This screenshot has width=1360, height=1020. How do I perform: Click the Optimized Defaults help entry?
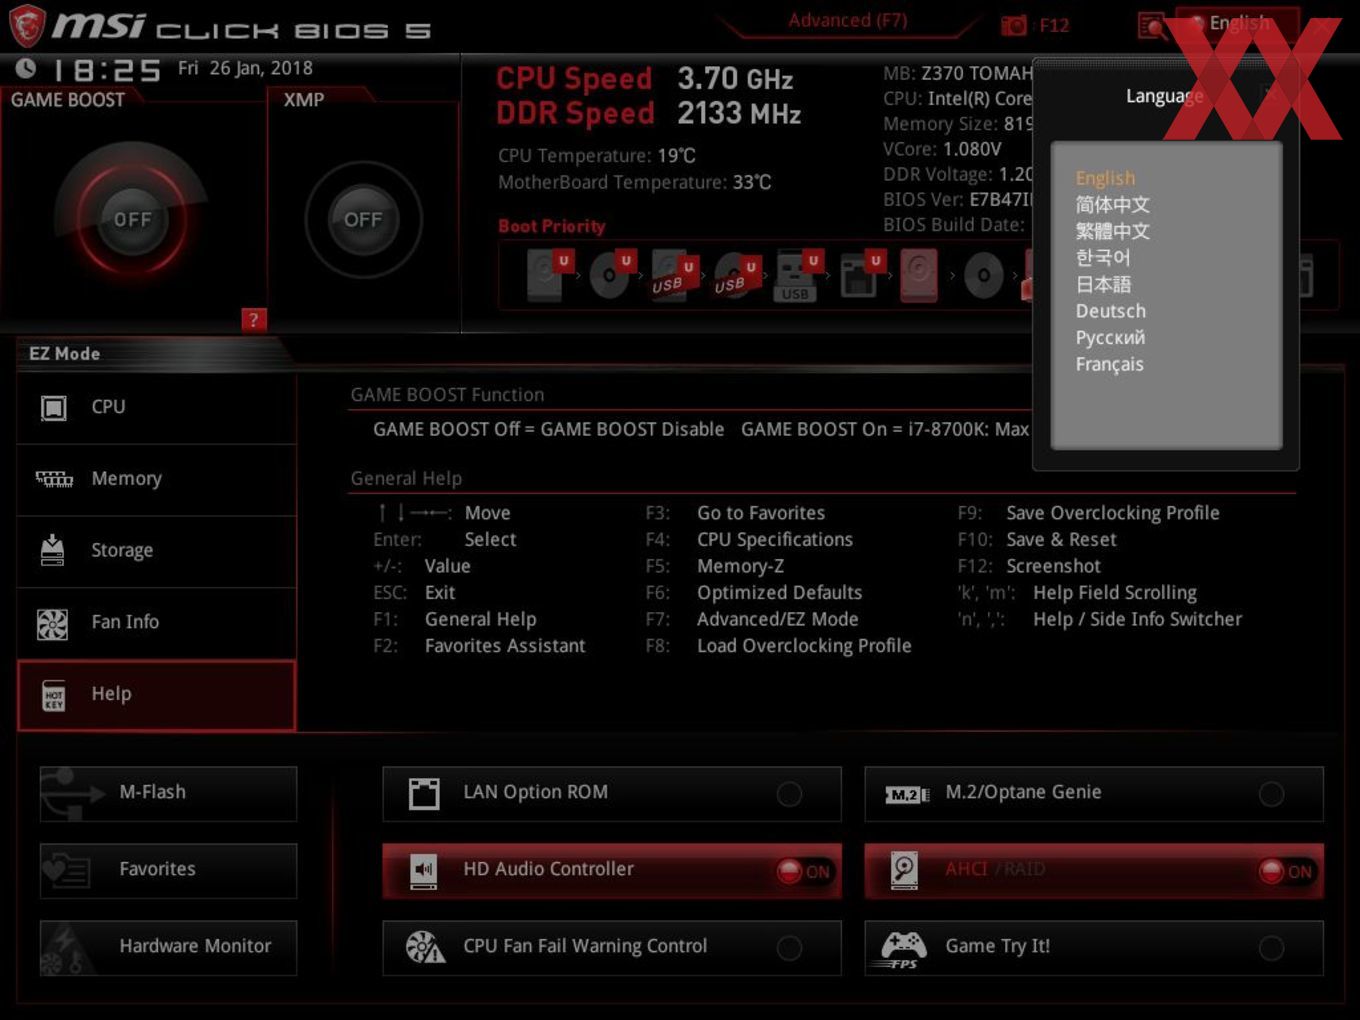779,593
